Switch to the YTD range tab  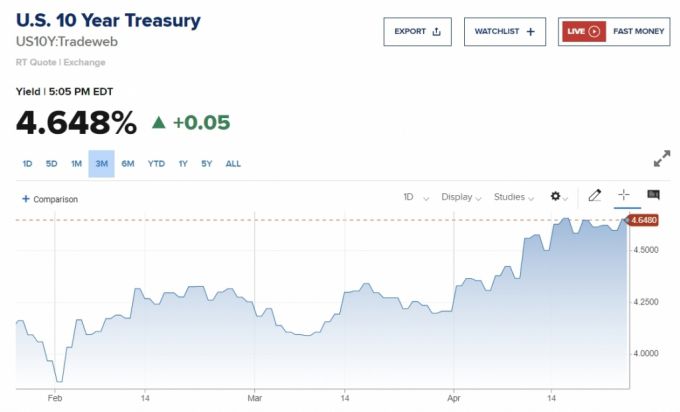[156, 164]
